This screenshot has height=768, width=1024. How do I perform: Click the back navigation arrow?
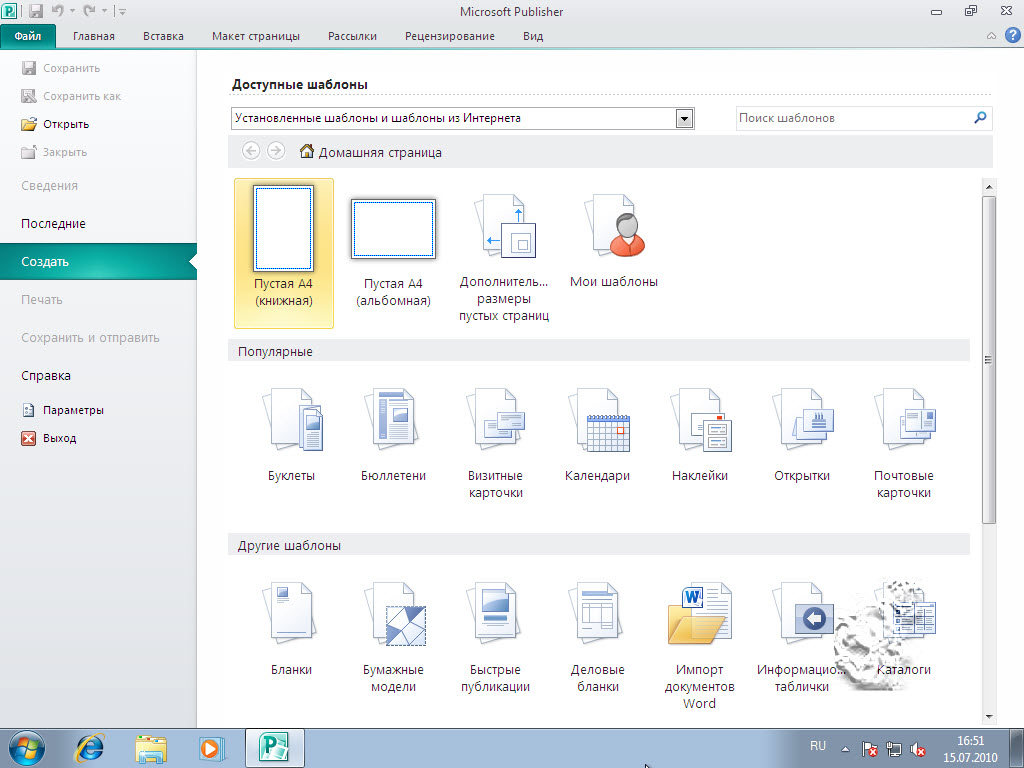pyautogui.click(x=251, y=151)
